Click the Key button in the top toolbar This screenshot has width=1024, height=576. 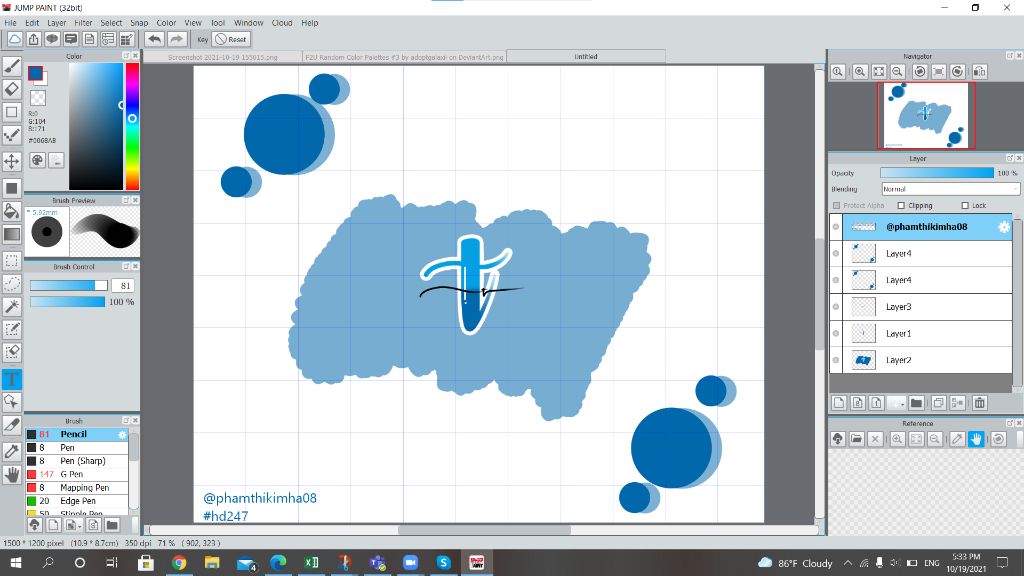(x=202, y=39)
